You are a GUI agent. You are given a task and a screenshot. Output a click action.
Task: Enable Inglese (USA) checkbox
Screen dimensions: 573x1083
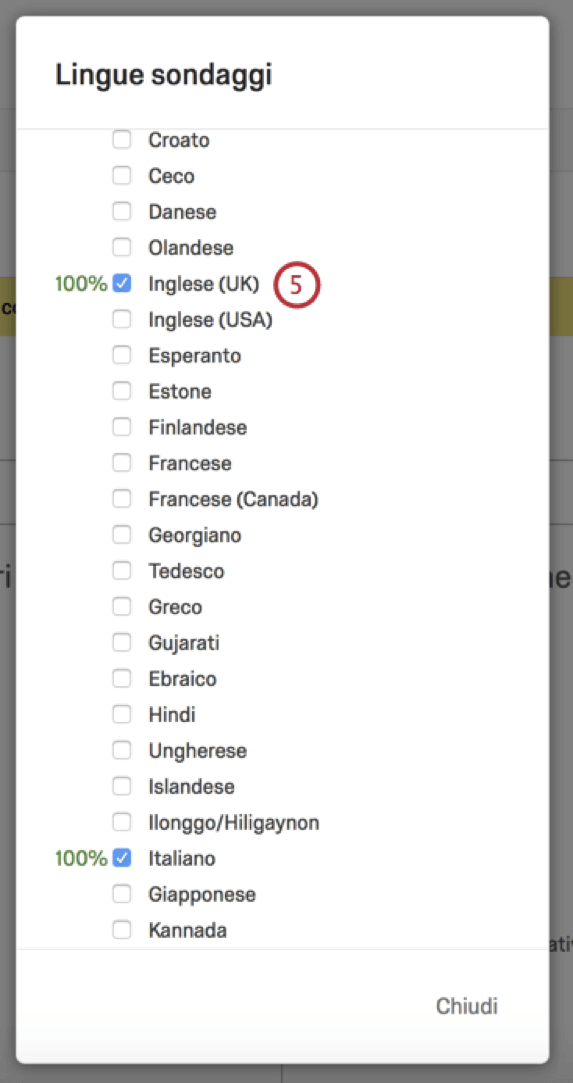coord(122,320)
